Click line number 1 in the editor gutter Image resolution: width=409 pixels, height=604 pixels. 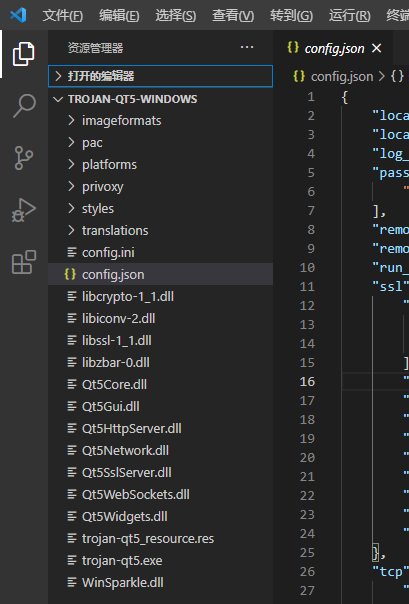(x=311, y=97)
